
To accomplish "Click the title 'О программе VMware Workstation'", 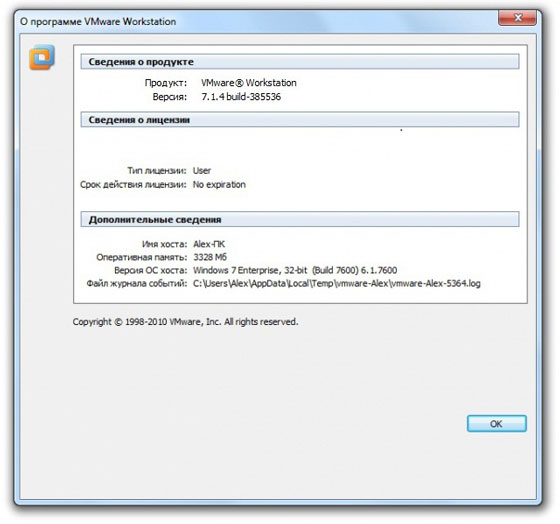I will coord(98,22).
